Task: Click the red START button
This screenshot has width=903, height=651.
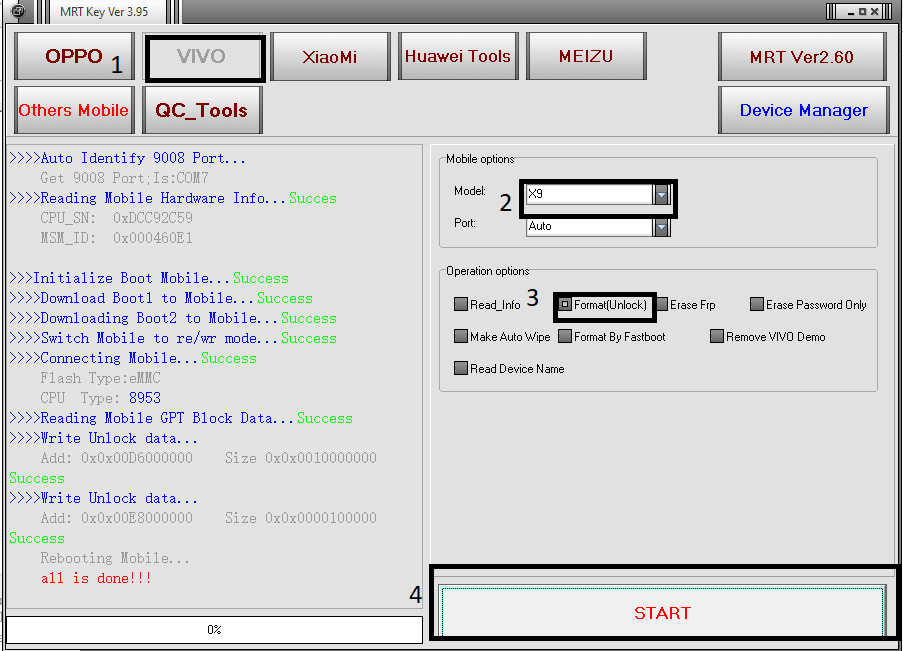Action: tap(662, 612)
